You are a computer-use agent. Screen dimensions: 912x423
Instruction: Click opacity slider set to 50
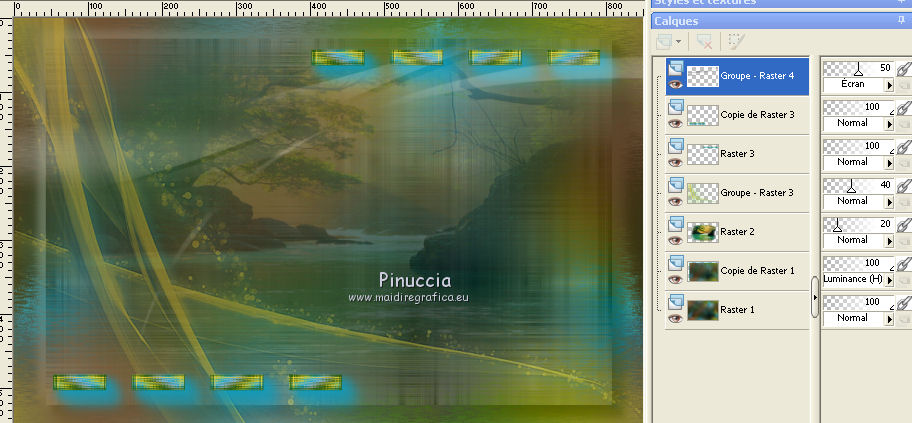pos(858,69)
